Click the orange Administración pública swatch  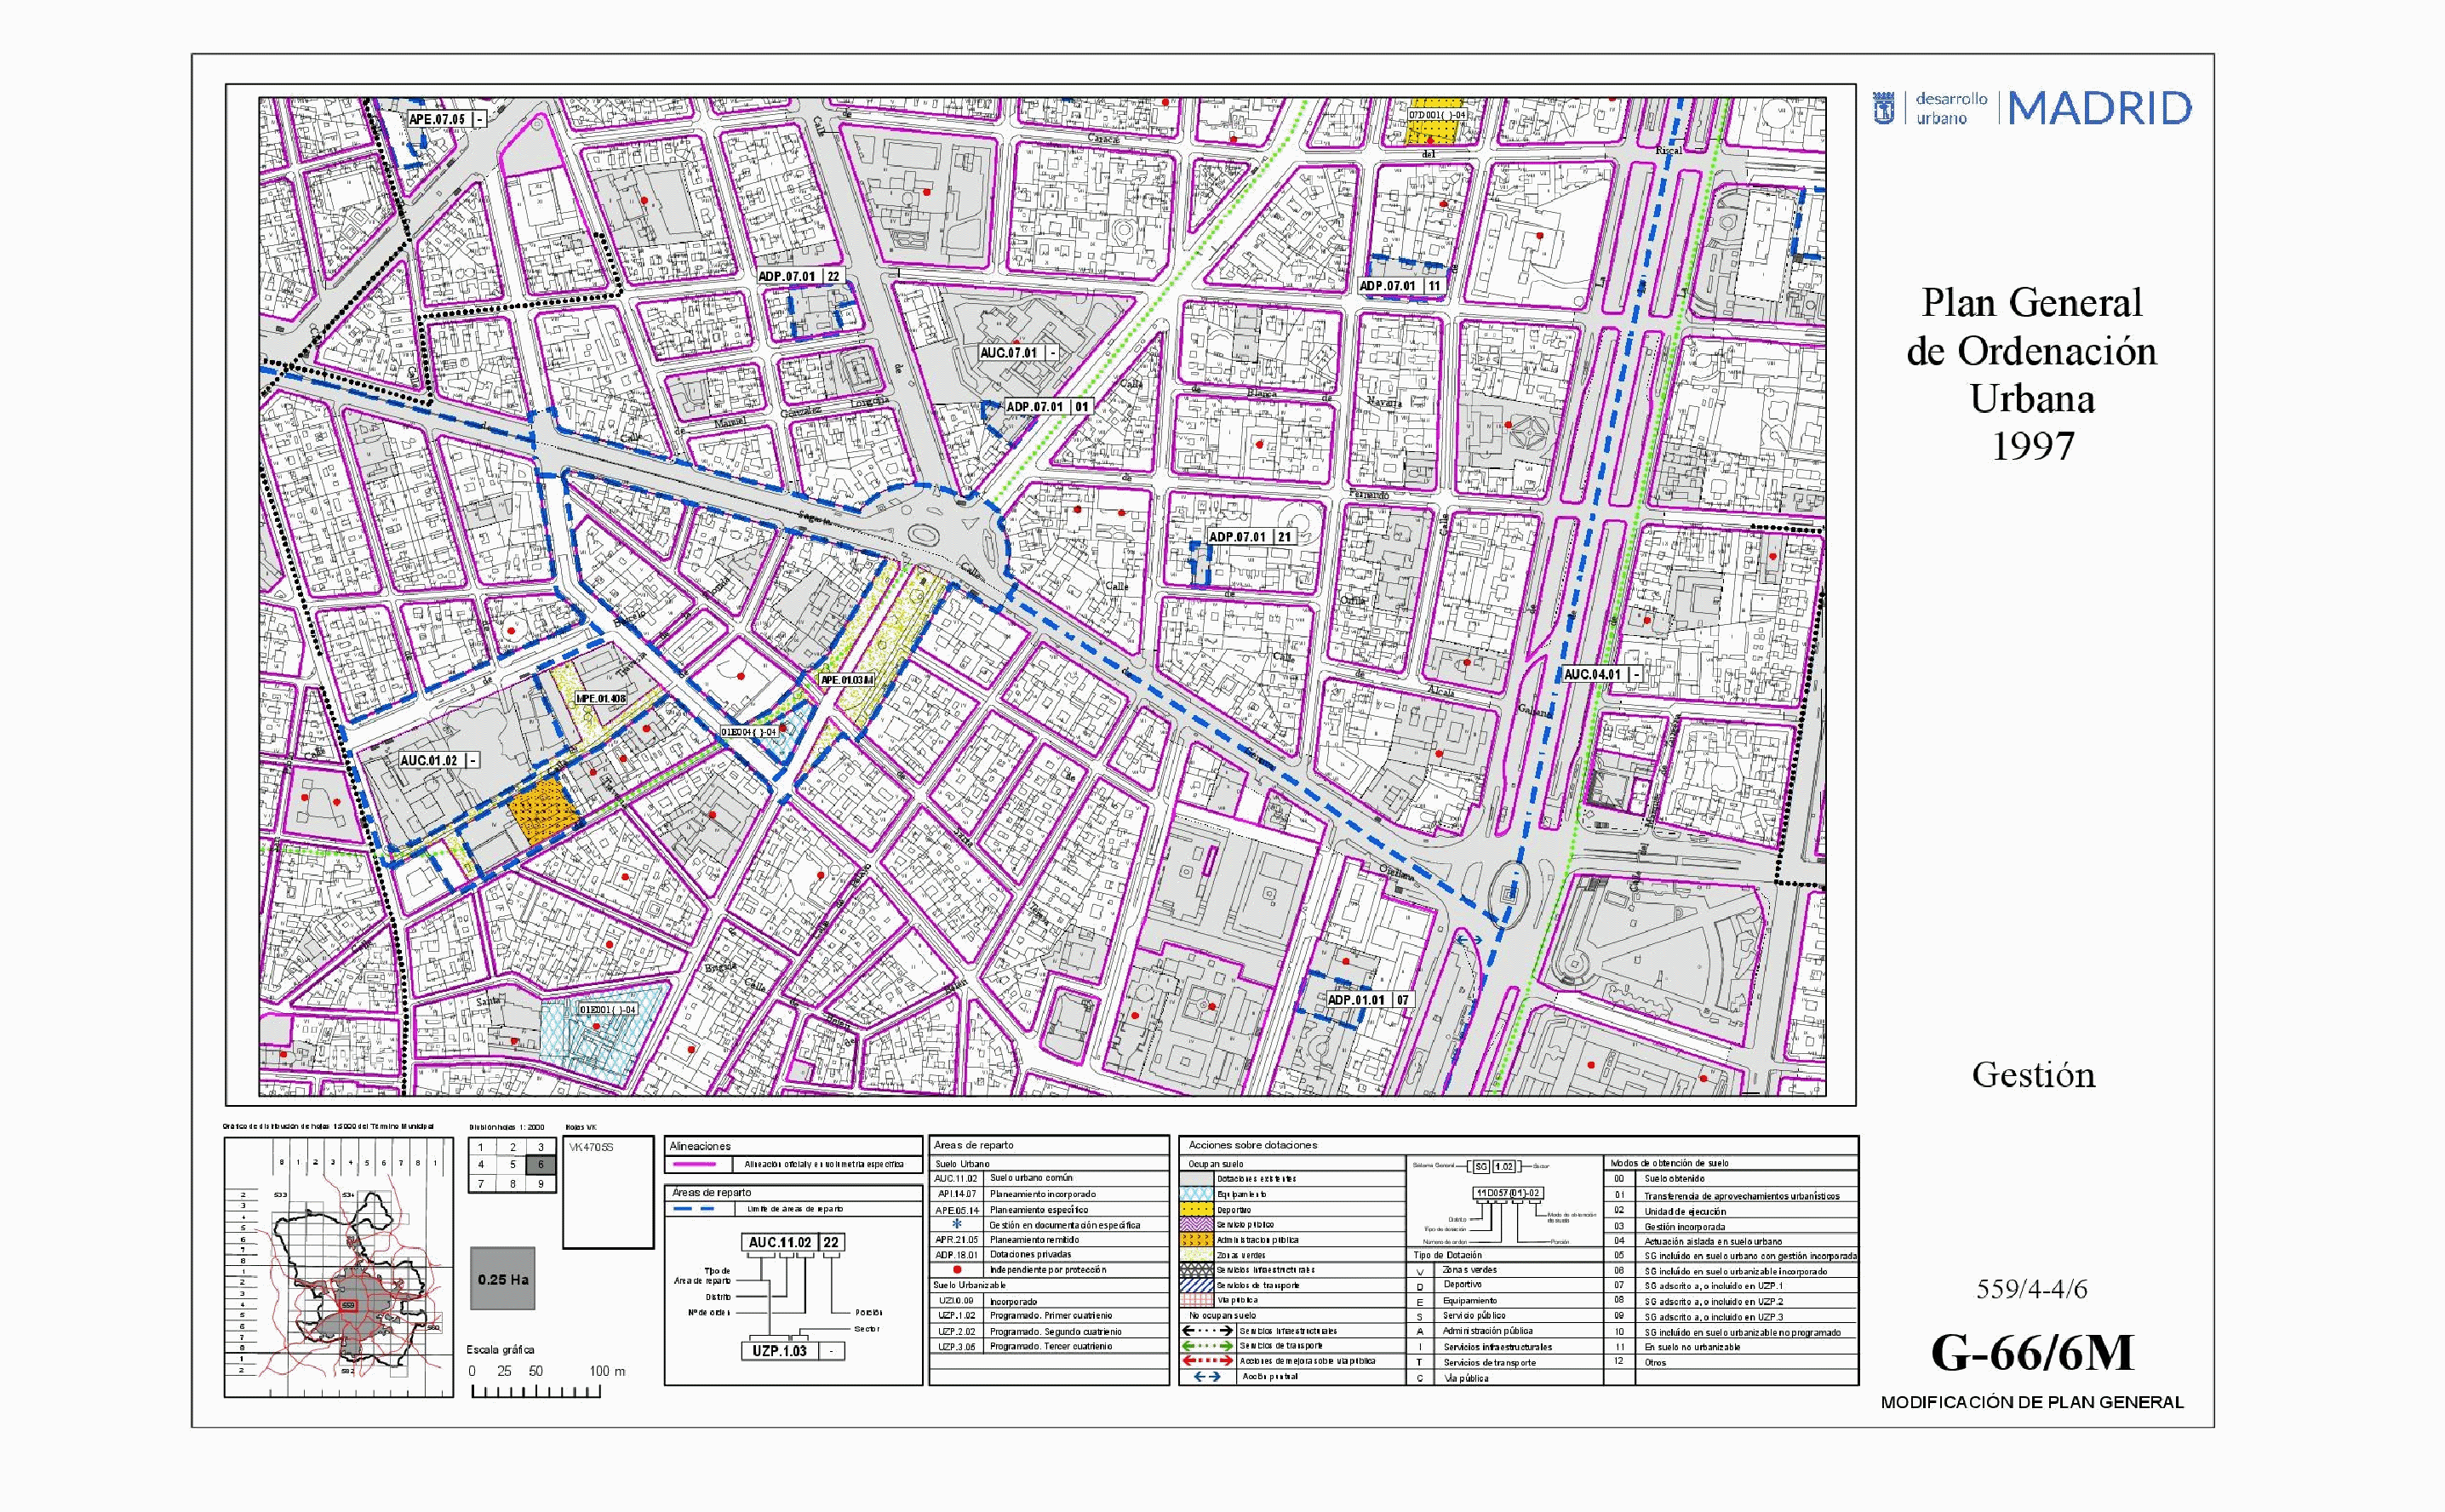(1197, 1239)
